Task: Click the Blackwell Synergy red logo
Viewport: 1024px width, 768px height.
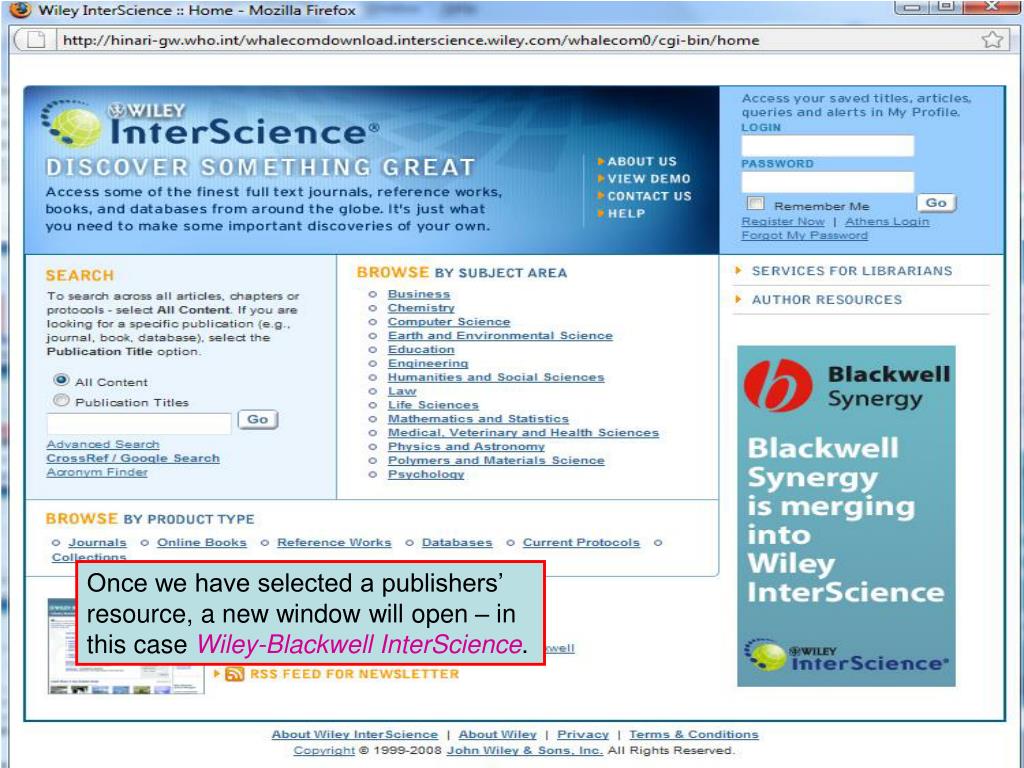Action: (x=778, y=385)
